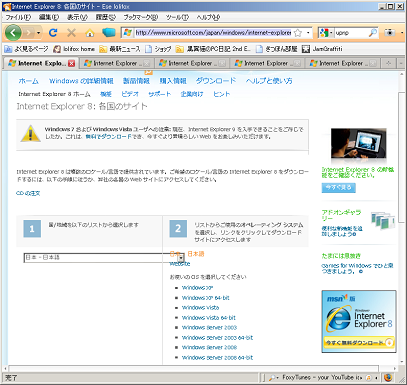The height and width of the screenshot is (385, 407).
Task: Open the address bar URL dropdown arrow
Action: click(x=308, y=33)
